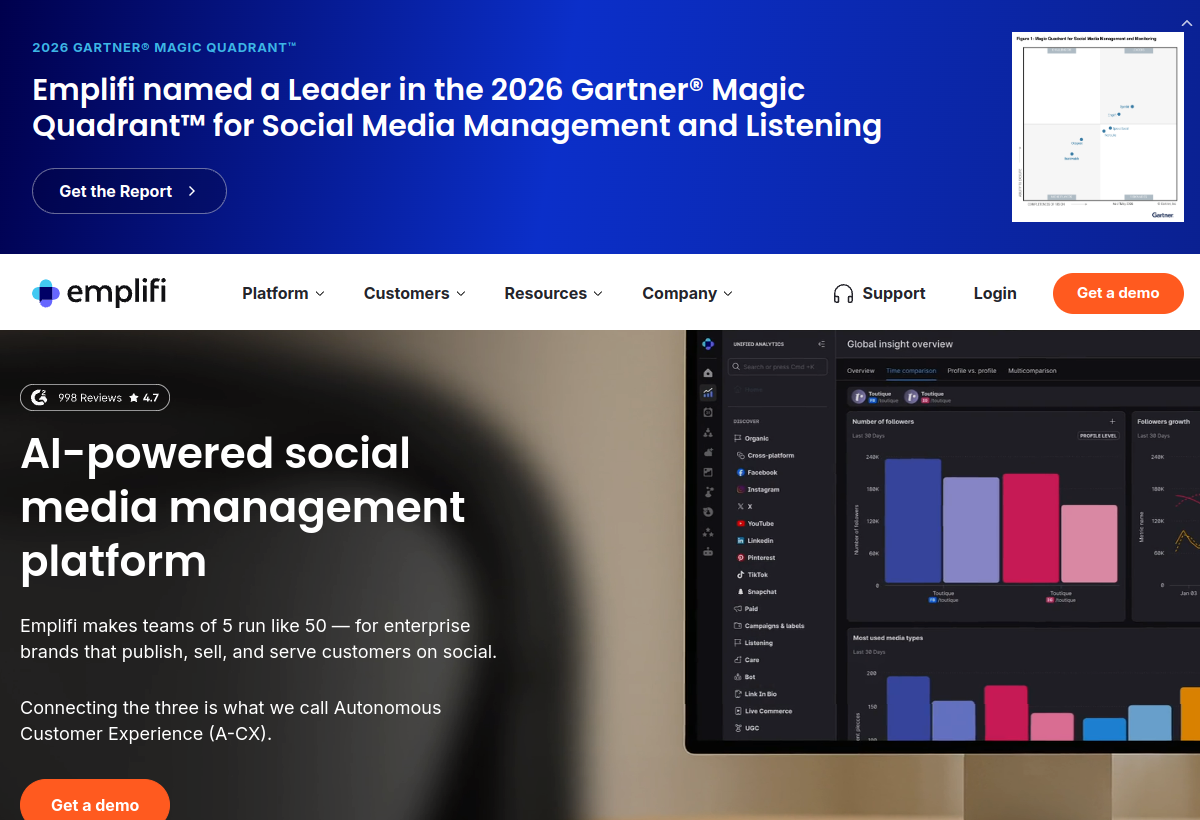1200x820 pixels.
Task: Click the X icon in the dashboard sidebar
Action: pos(740,506)
